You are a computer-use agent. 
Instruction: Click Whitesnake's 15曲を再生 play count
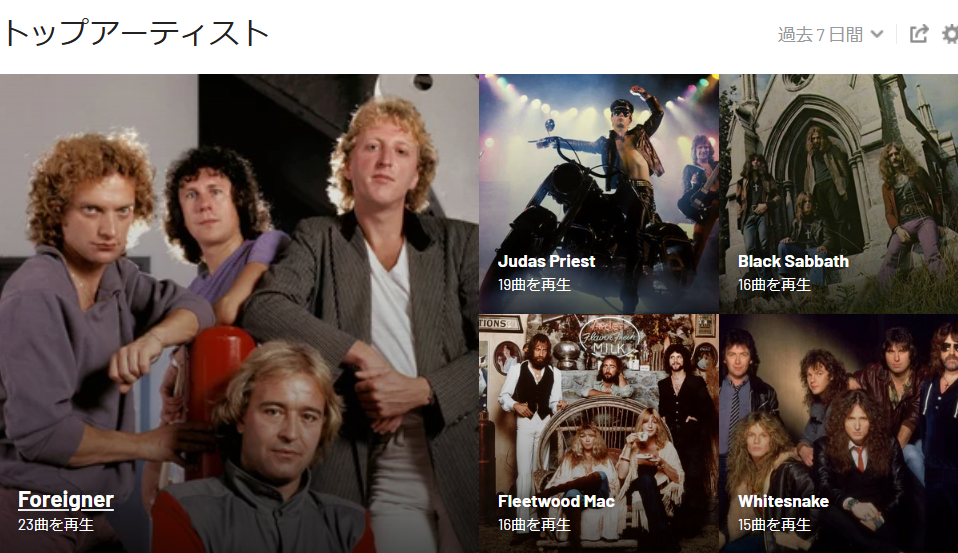774,525
